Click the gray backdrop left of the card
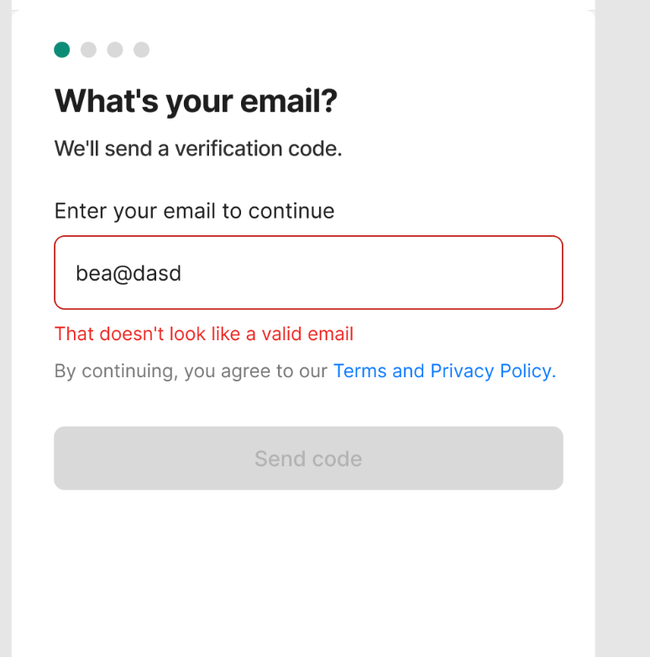 (x=5, y=328)
